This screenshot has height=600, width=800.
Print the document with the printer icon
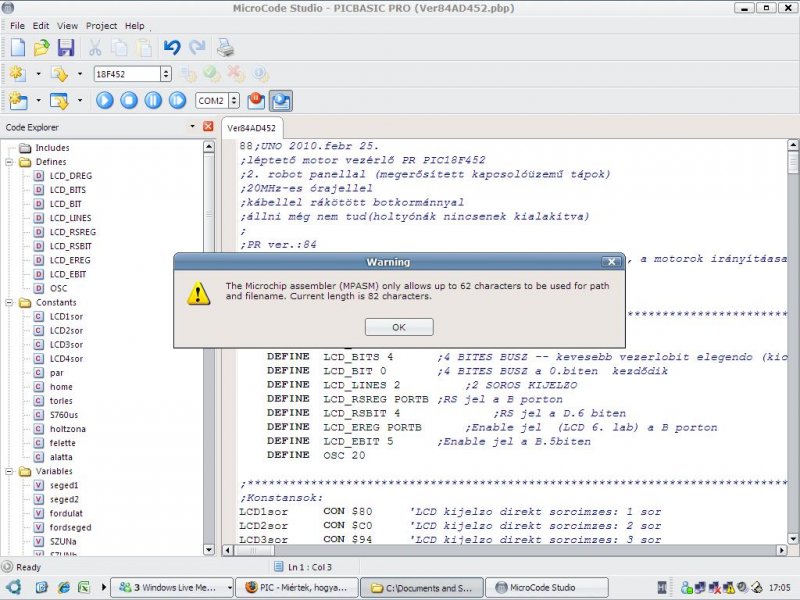click(225, 47)
